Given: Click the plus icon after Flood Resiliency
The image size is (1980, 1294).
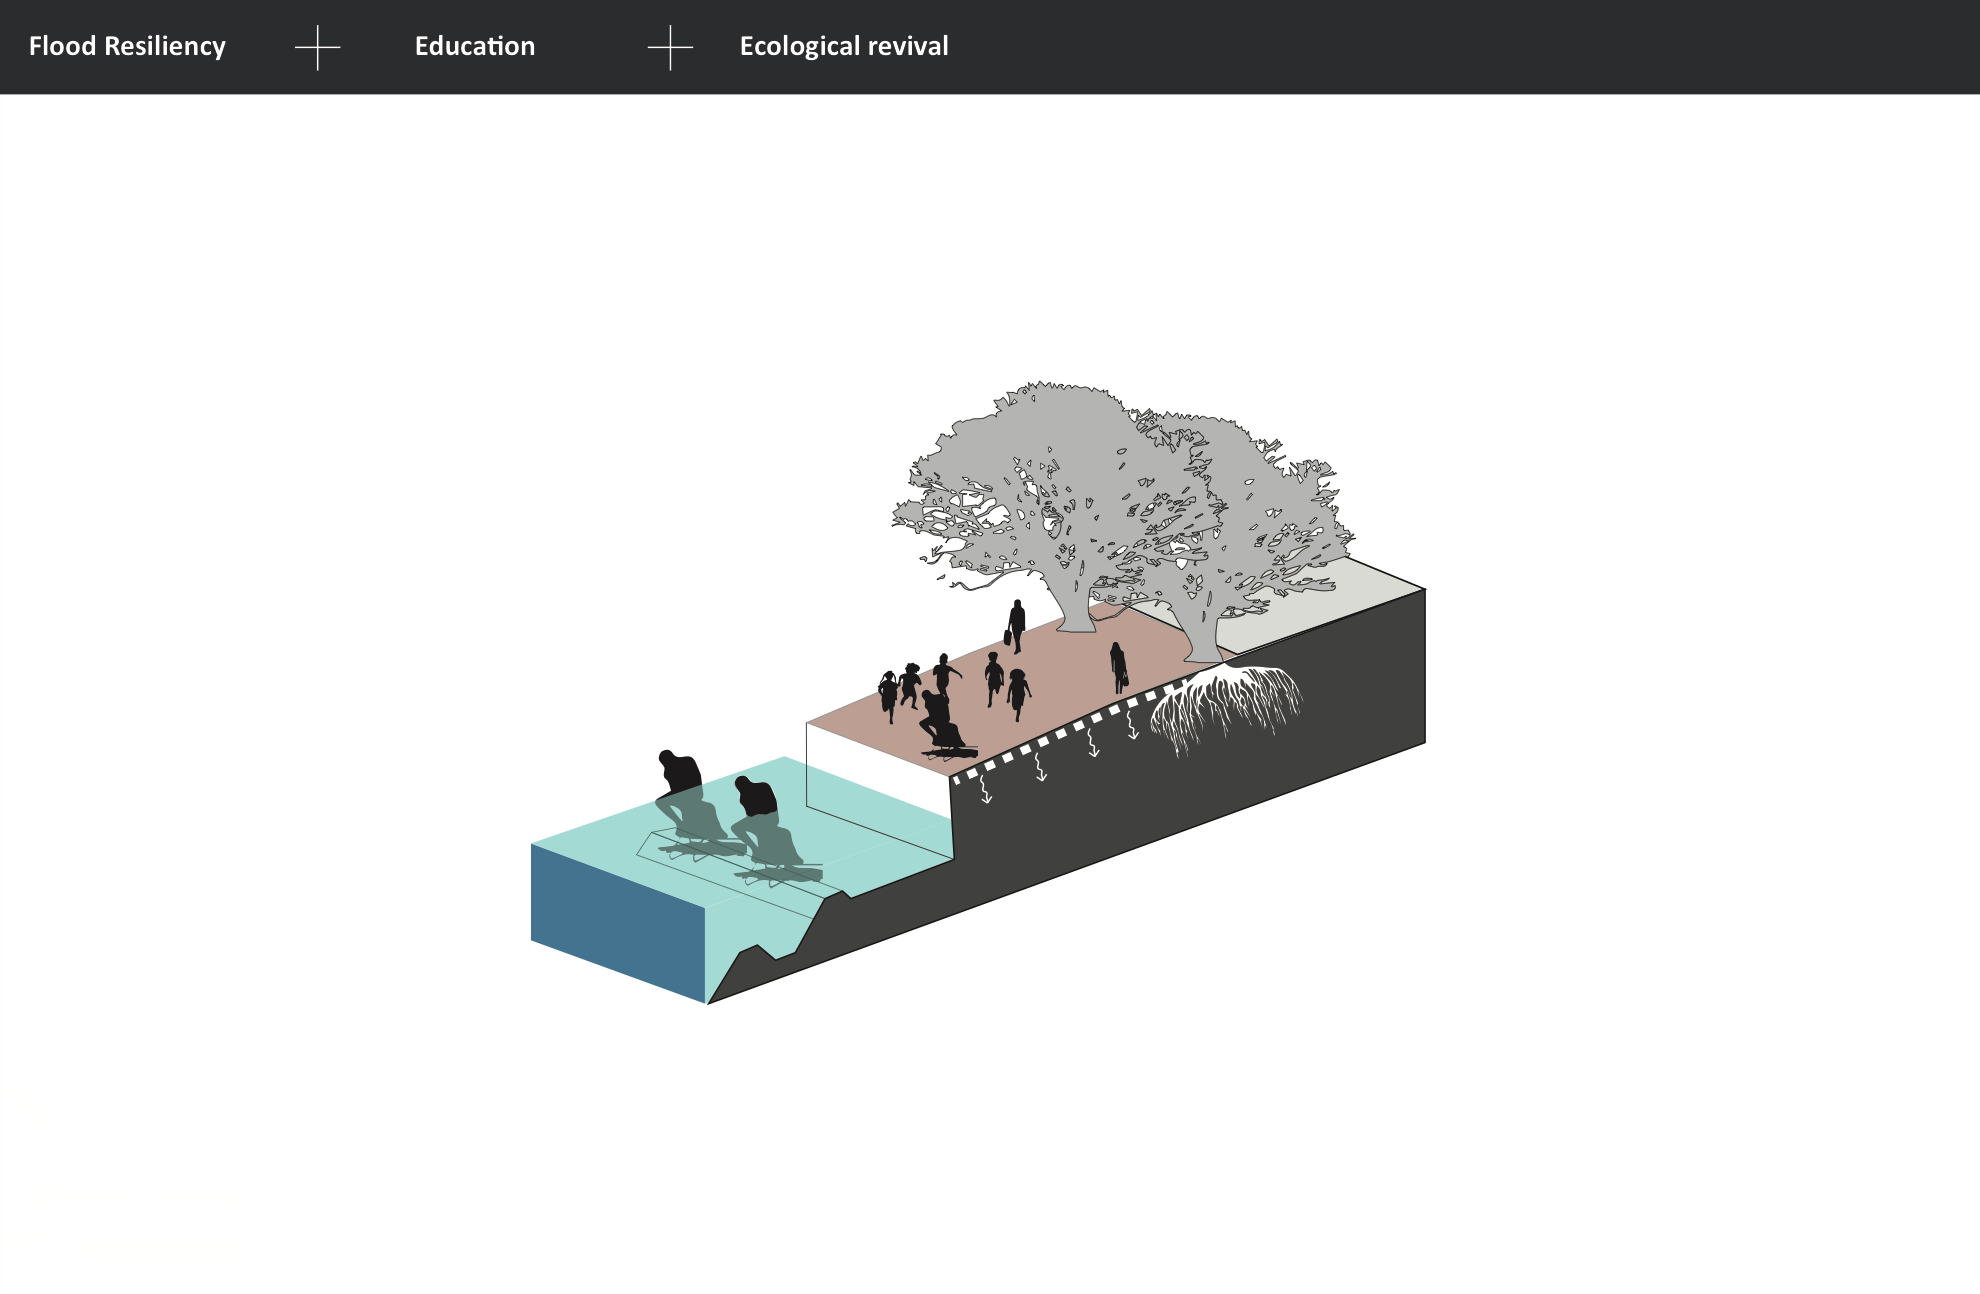Looking at the screenshot, I should pos(318,48).
